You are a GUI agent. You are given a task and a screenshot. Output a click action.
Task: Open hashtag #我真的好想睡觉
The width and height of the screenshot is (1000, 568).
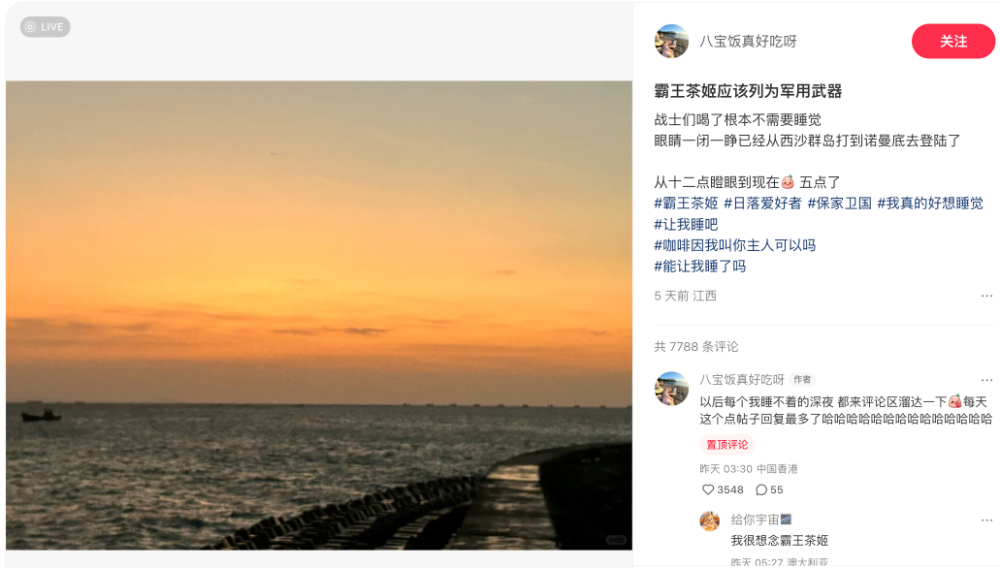pos(930,203)
